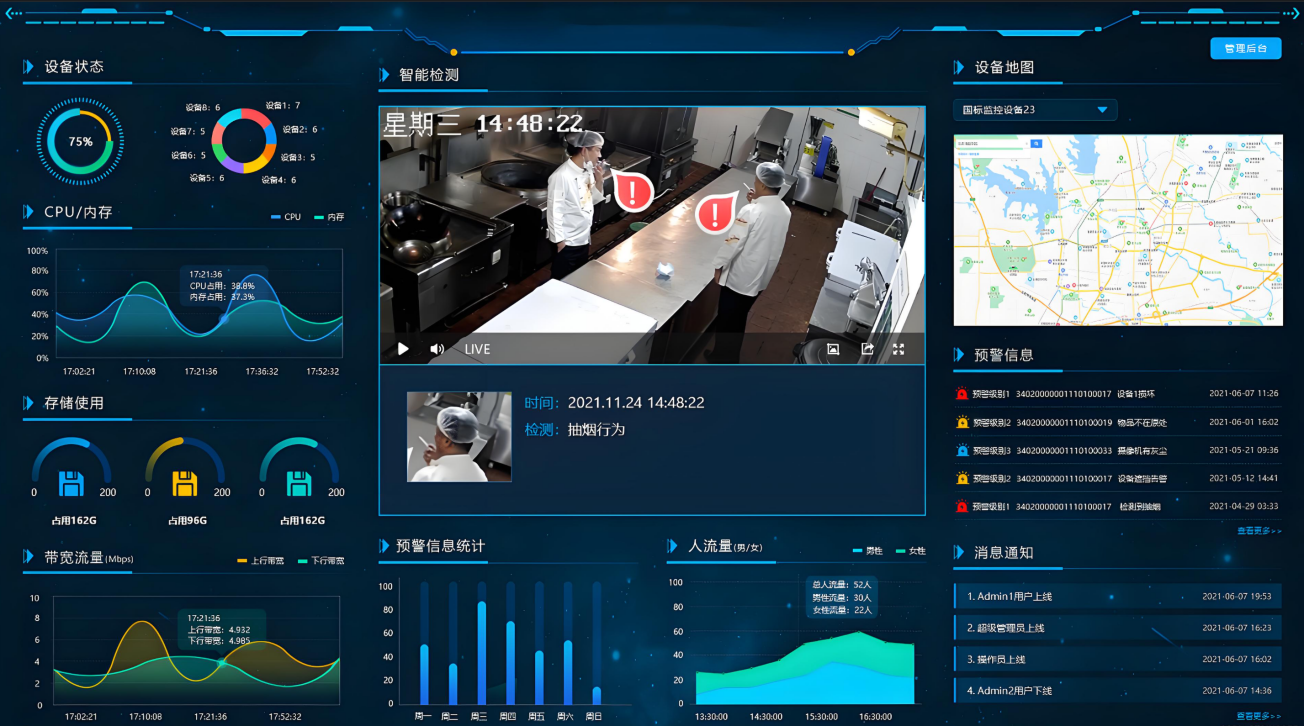
Task: Click the blue alarm icon for 摄像机有灰尘
Action: (962, 450)
